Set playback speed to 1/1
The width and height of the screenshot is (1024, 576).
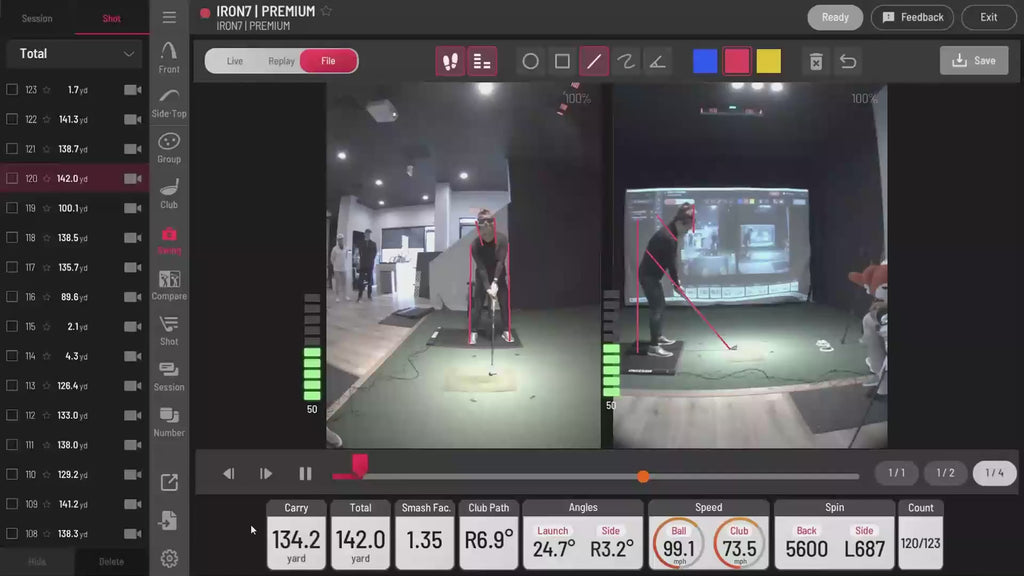pos(897,473)
